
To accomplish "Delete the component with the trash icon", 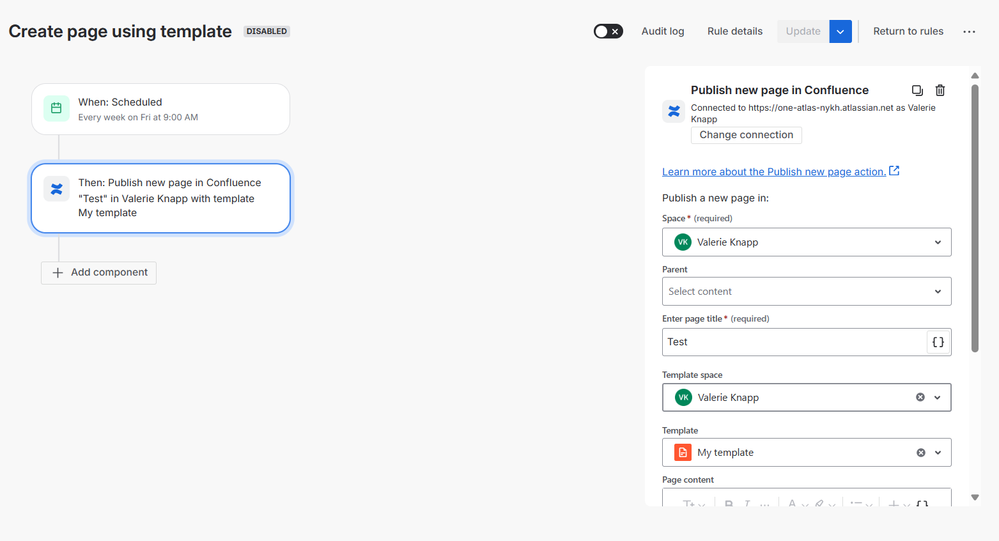I will tap(940, 90).
